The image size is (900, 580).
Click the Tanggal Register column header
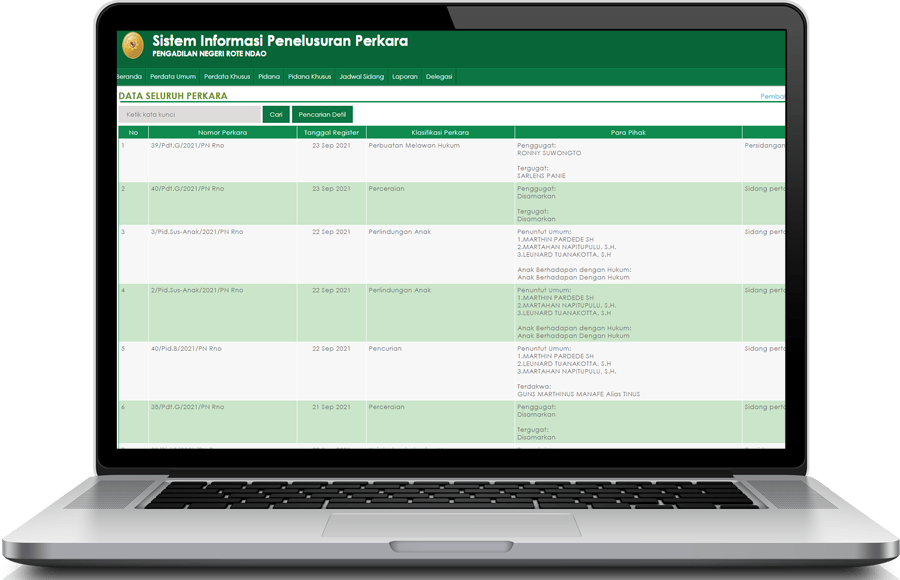331,132
